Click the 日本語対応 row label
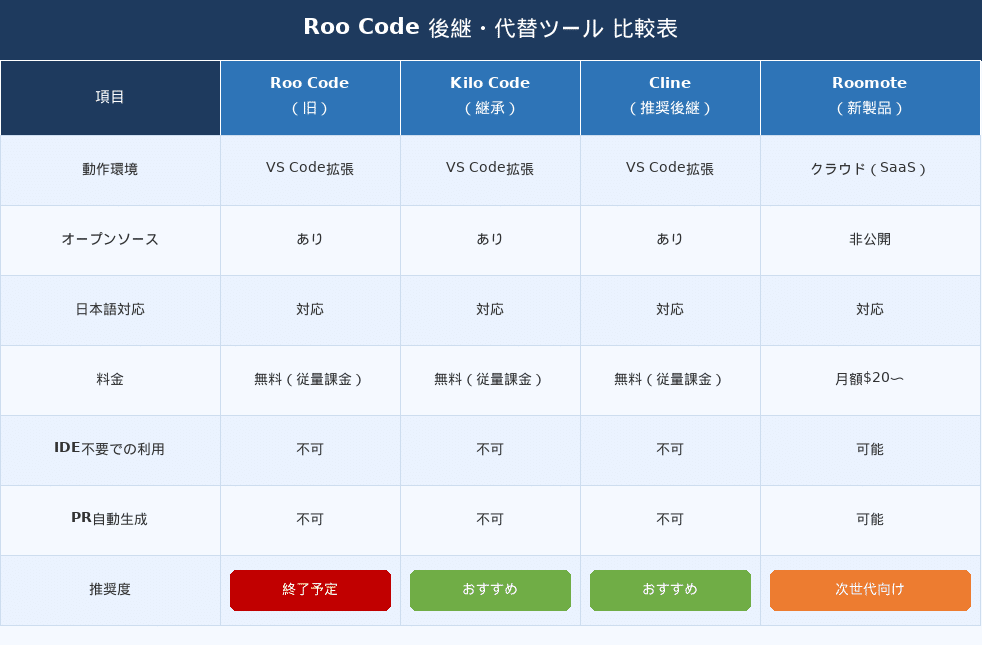The height and width of the screenshot is (645, 982). click(110, 309)
